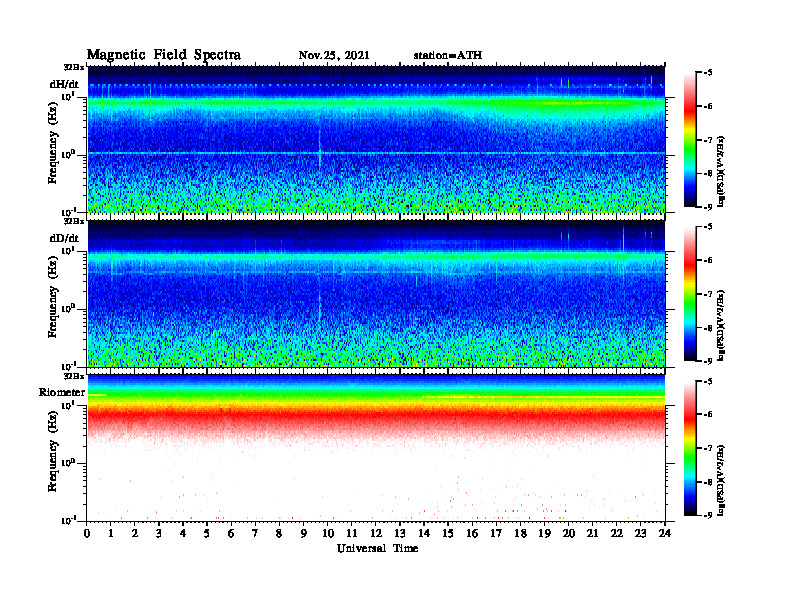Click hour 19 on the Universal Time axis
792x612 pixels.
(x=544, y=534)
